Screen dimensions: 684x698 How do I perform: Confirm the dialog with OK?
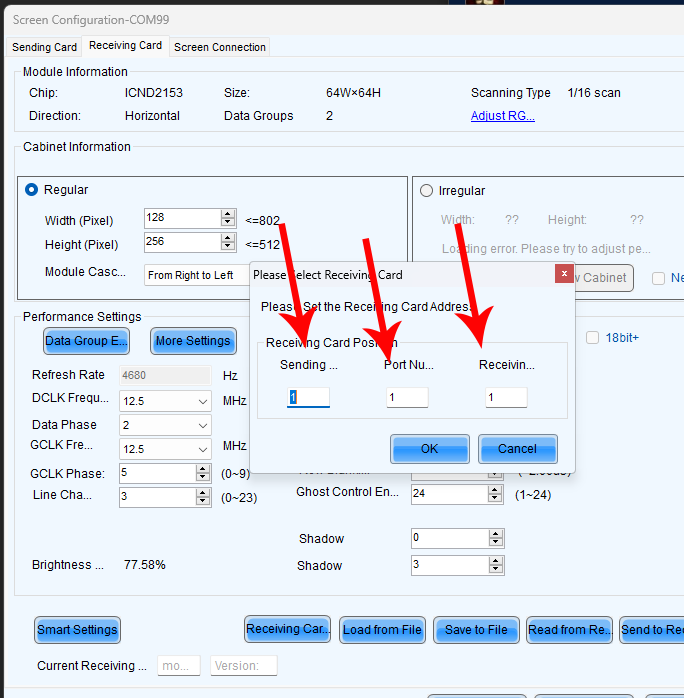[429, 449]
